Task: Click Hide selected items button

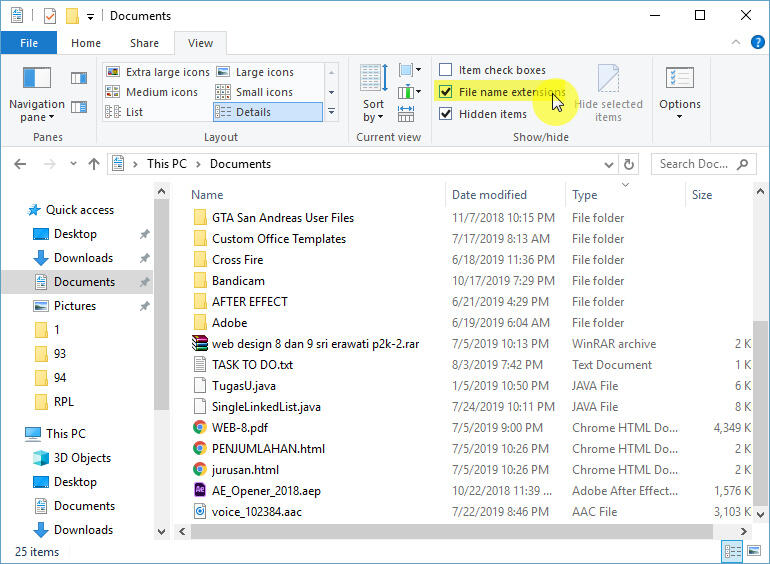Action: pyautogui.click(x=608, y=93)
